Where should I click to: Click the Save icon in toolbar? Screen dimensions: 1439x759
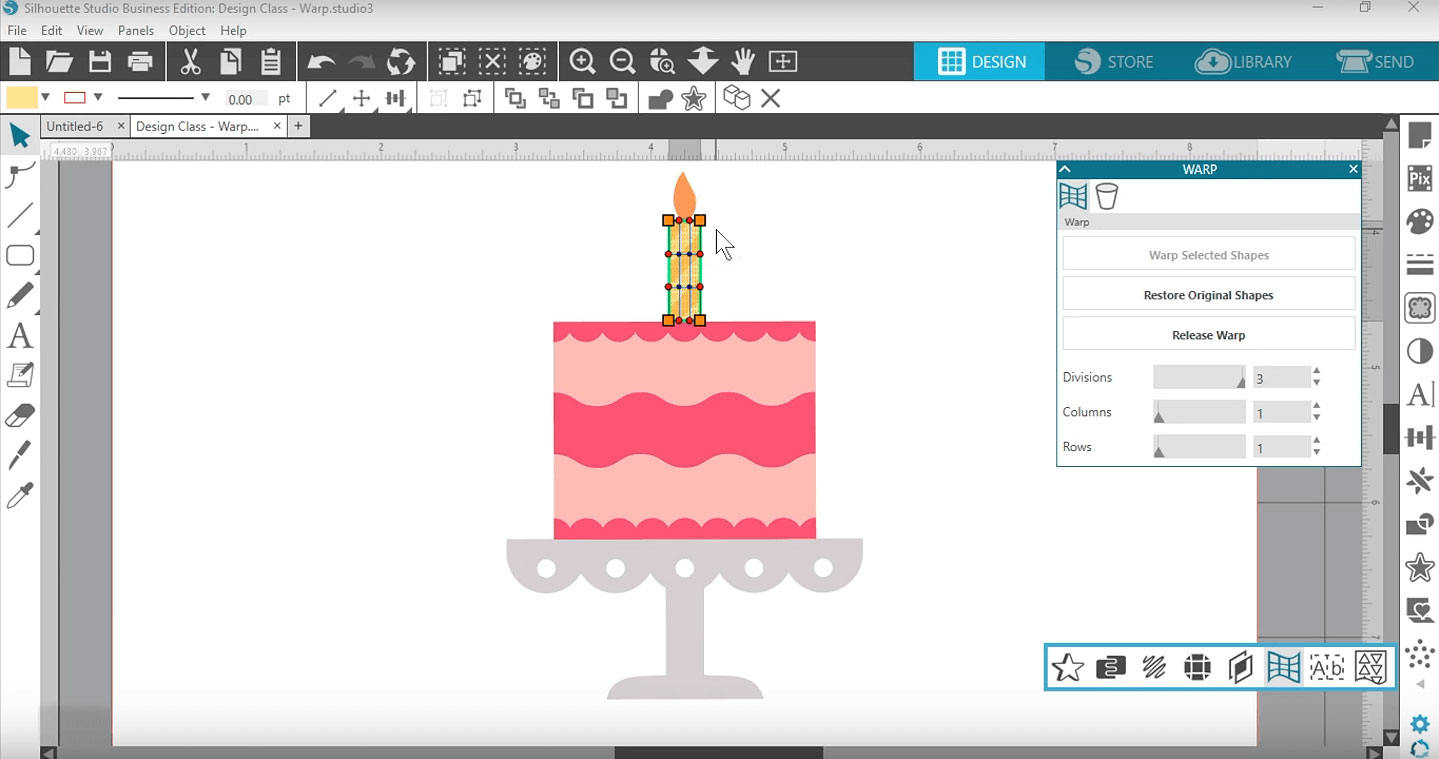[x=100, y=62]
